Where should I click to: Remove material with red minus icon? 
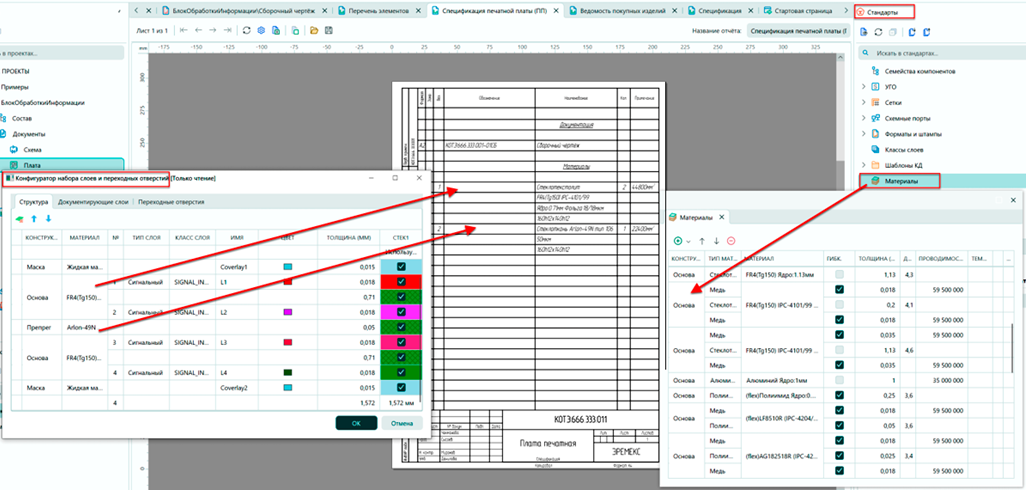tap(731, 241)
